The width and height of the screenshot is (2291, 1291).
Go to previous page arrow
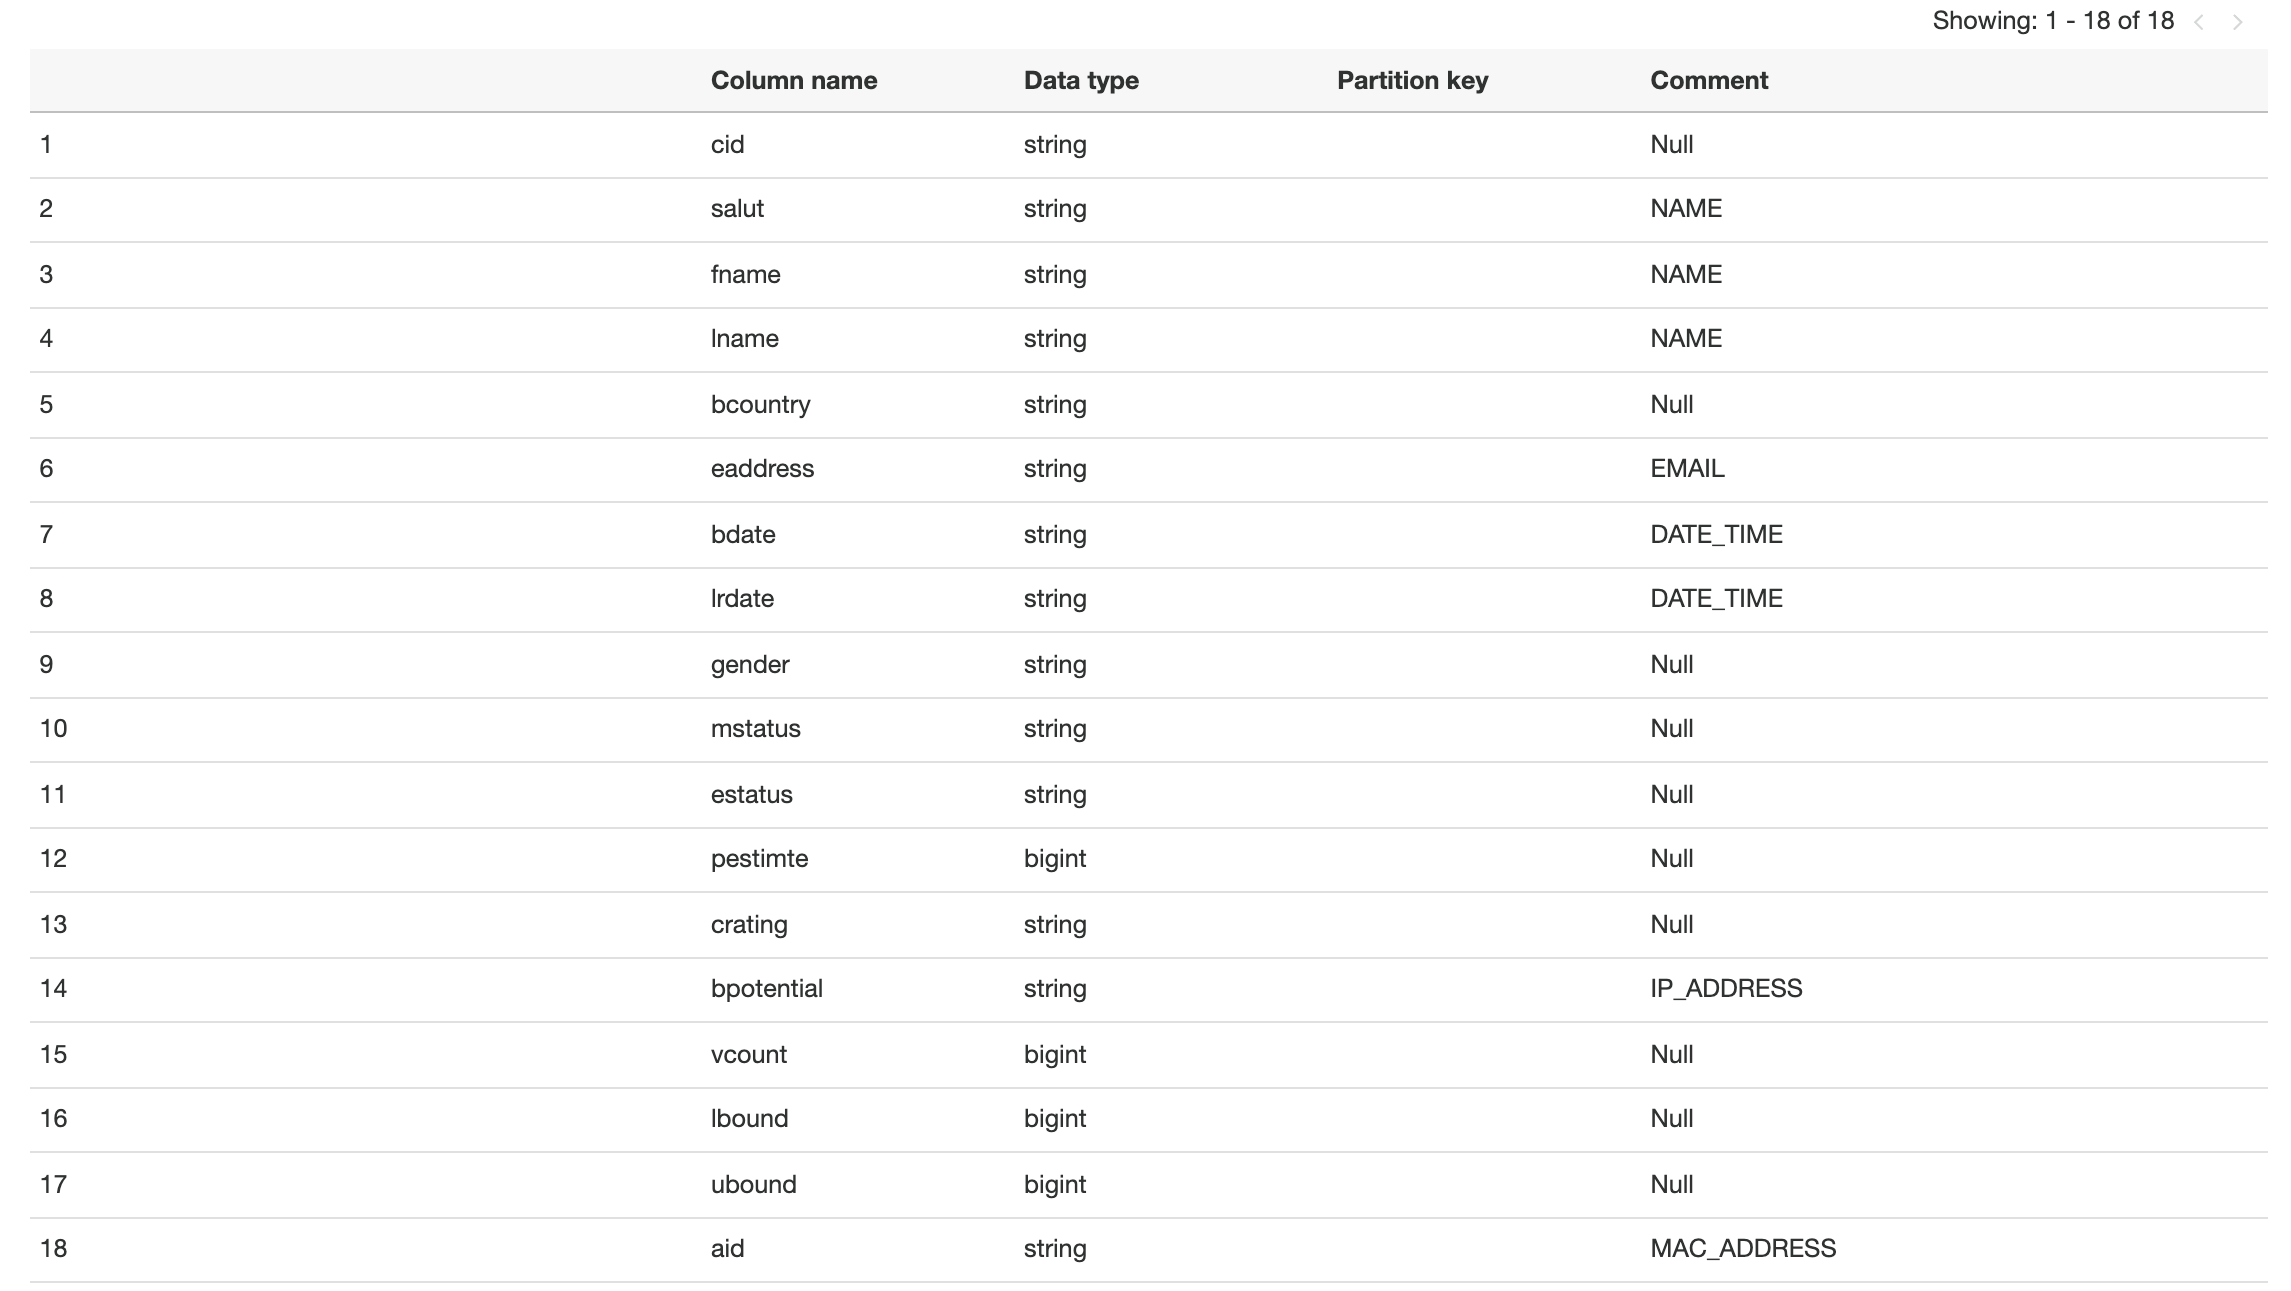[x=2199, y=22]
